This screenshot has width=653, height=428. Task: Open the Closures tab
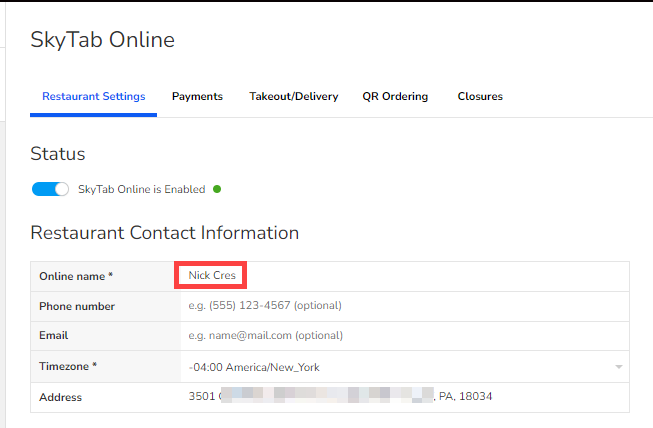[x=480, y=97]
